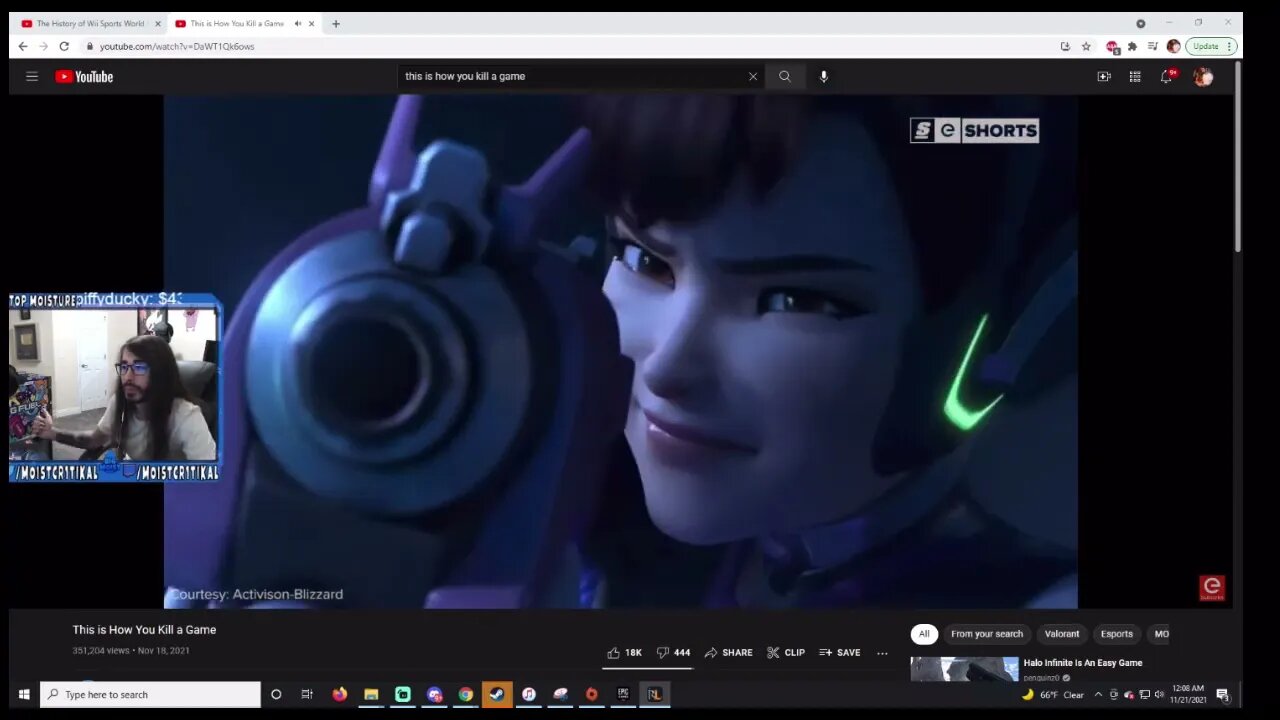Image resolution: width=1280 pixels, height=720 pixels.
Task: Open a new browser tab
Action: [336, 23]
